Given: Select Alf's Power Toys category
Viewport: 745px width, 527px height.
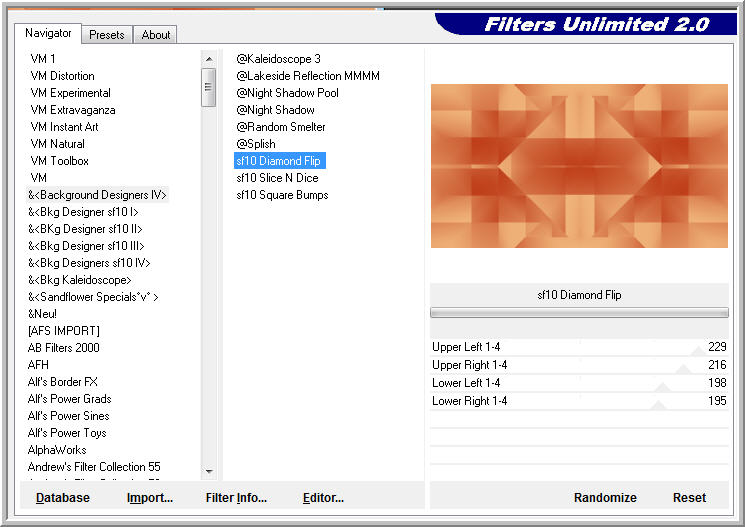Looking at the screenshot, I should [67, 433].
